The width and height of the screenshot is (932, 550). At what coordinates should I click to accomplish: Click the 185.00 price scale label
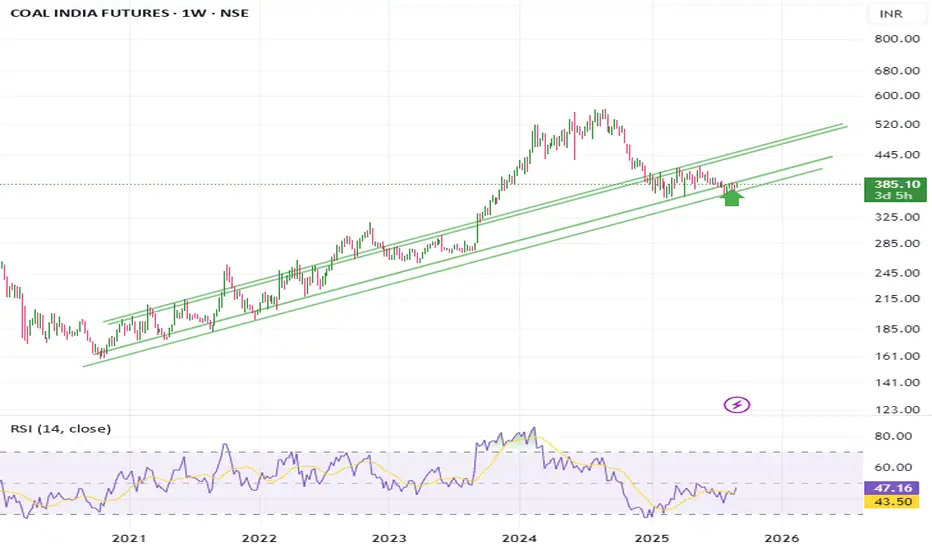coord(897,329)
